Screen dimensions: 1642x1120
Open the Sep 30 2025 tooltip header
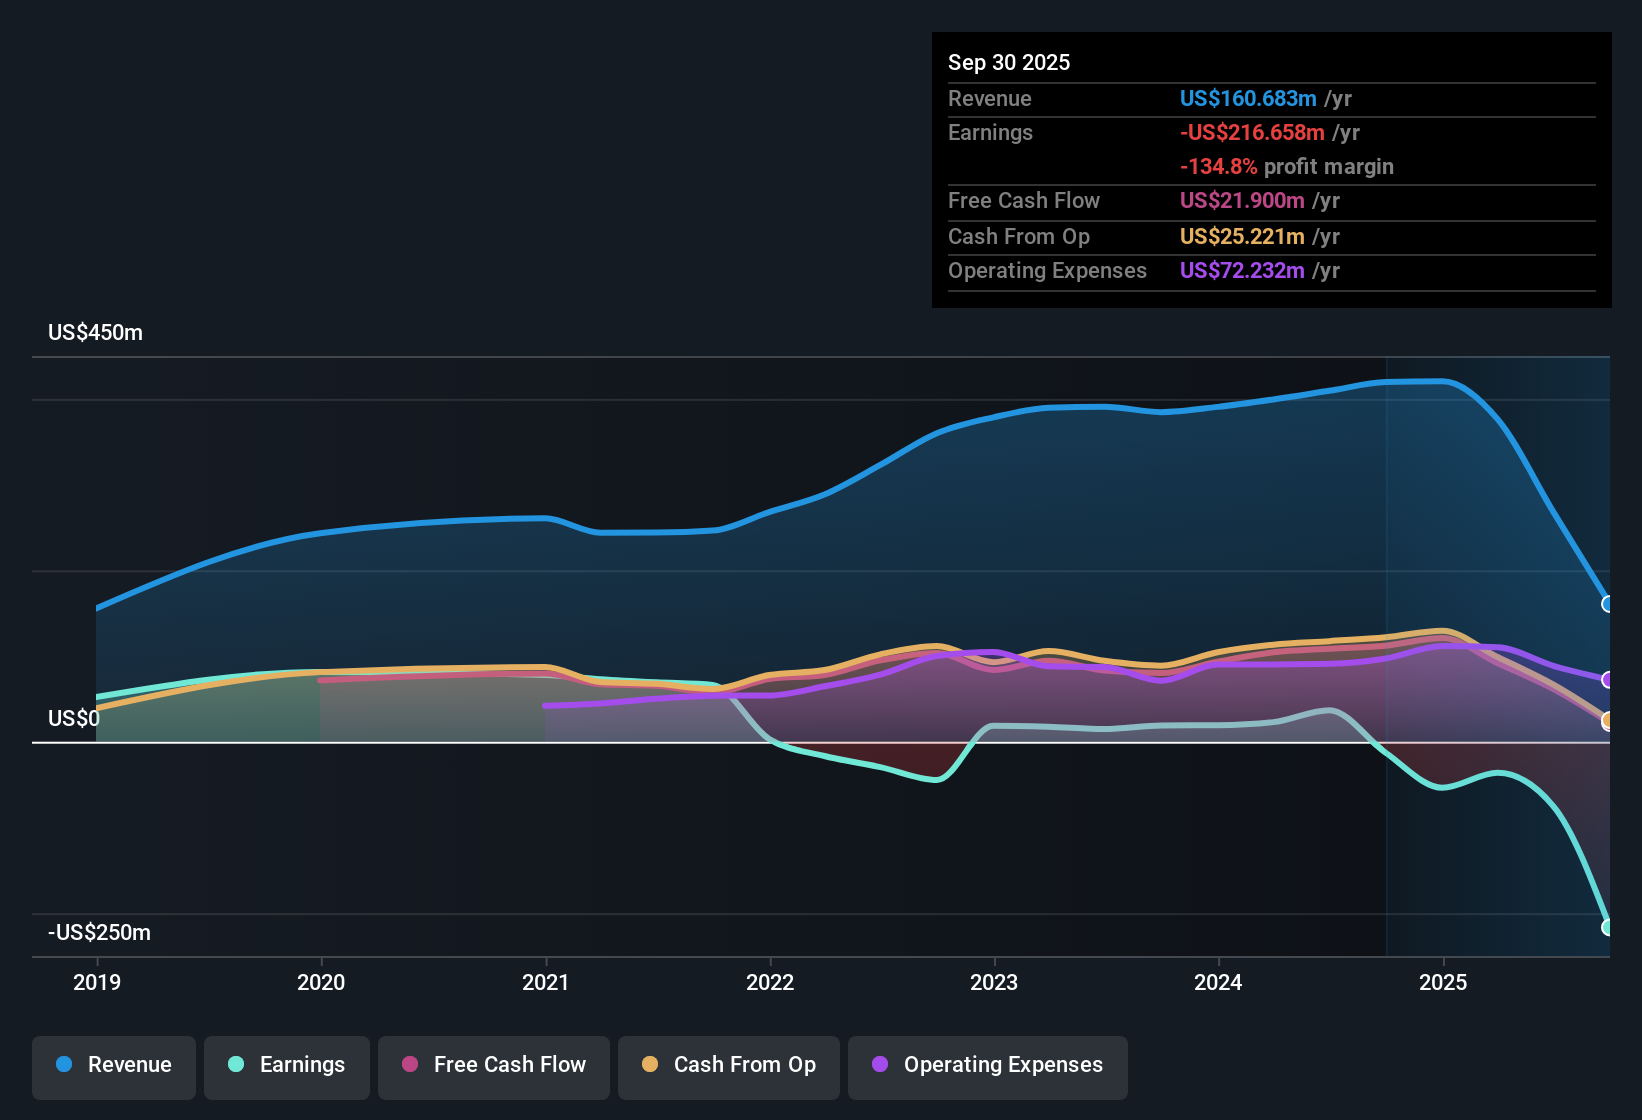[1009, 62]
